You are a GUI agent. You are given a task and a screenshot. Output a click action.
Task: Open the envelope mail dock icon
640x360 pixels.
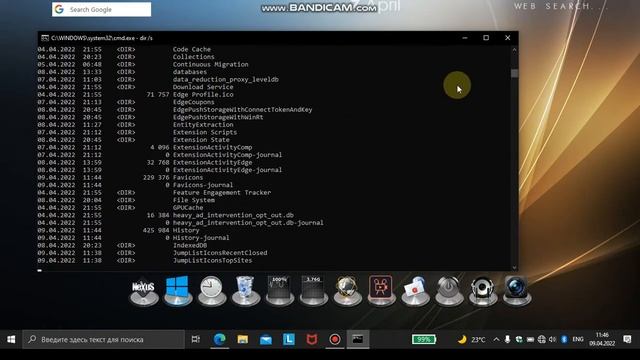[415, 291]
